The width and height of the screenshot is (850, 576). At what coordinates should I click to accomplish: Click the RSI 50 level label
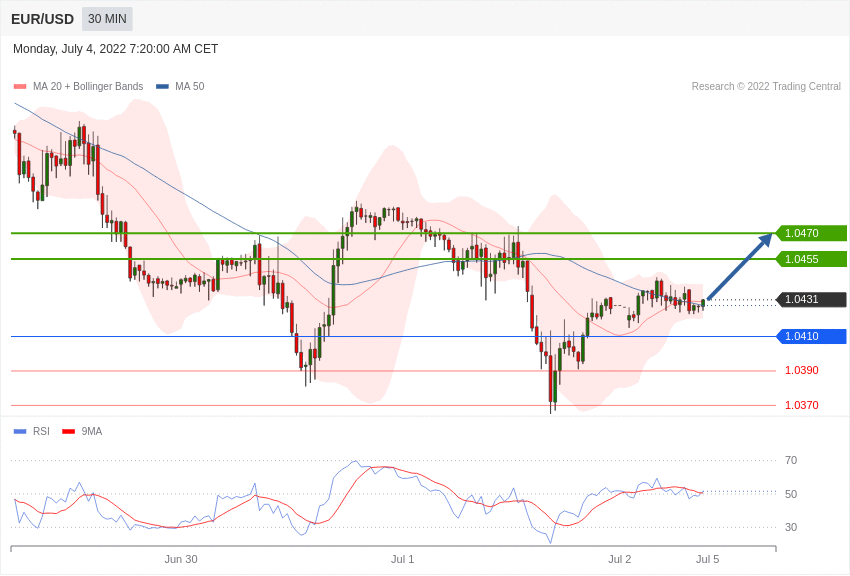791,494
